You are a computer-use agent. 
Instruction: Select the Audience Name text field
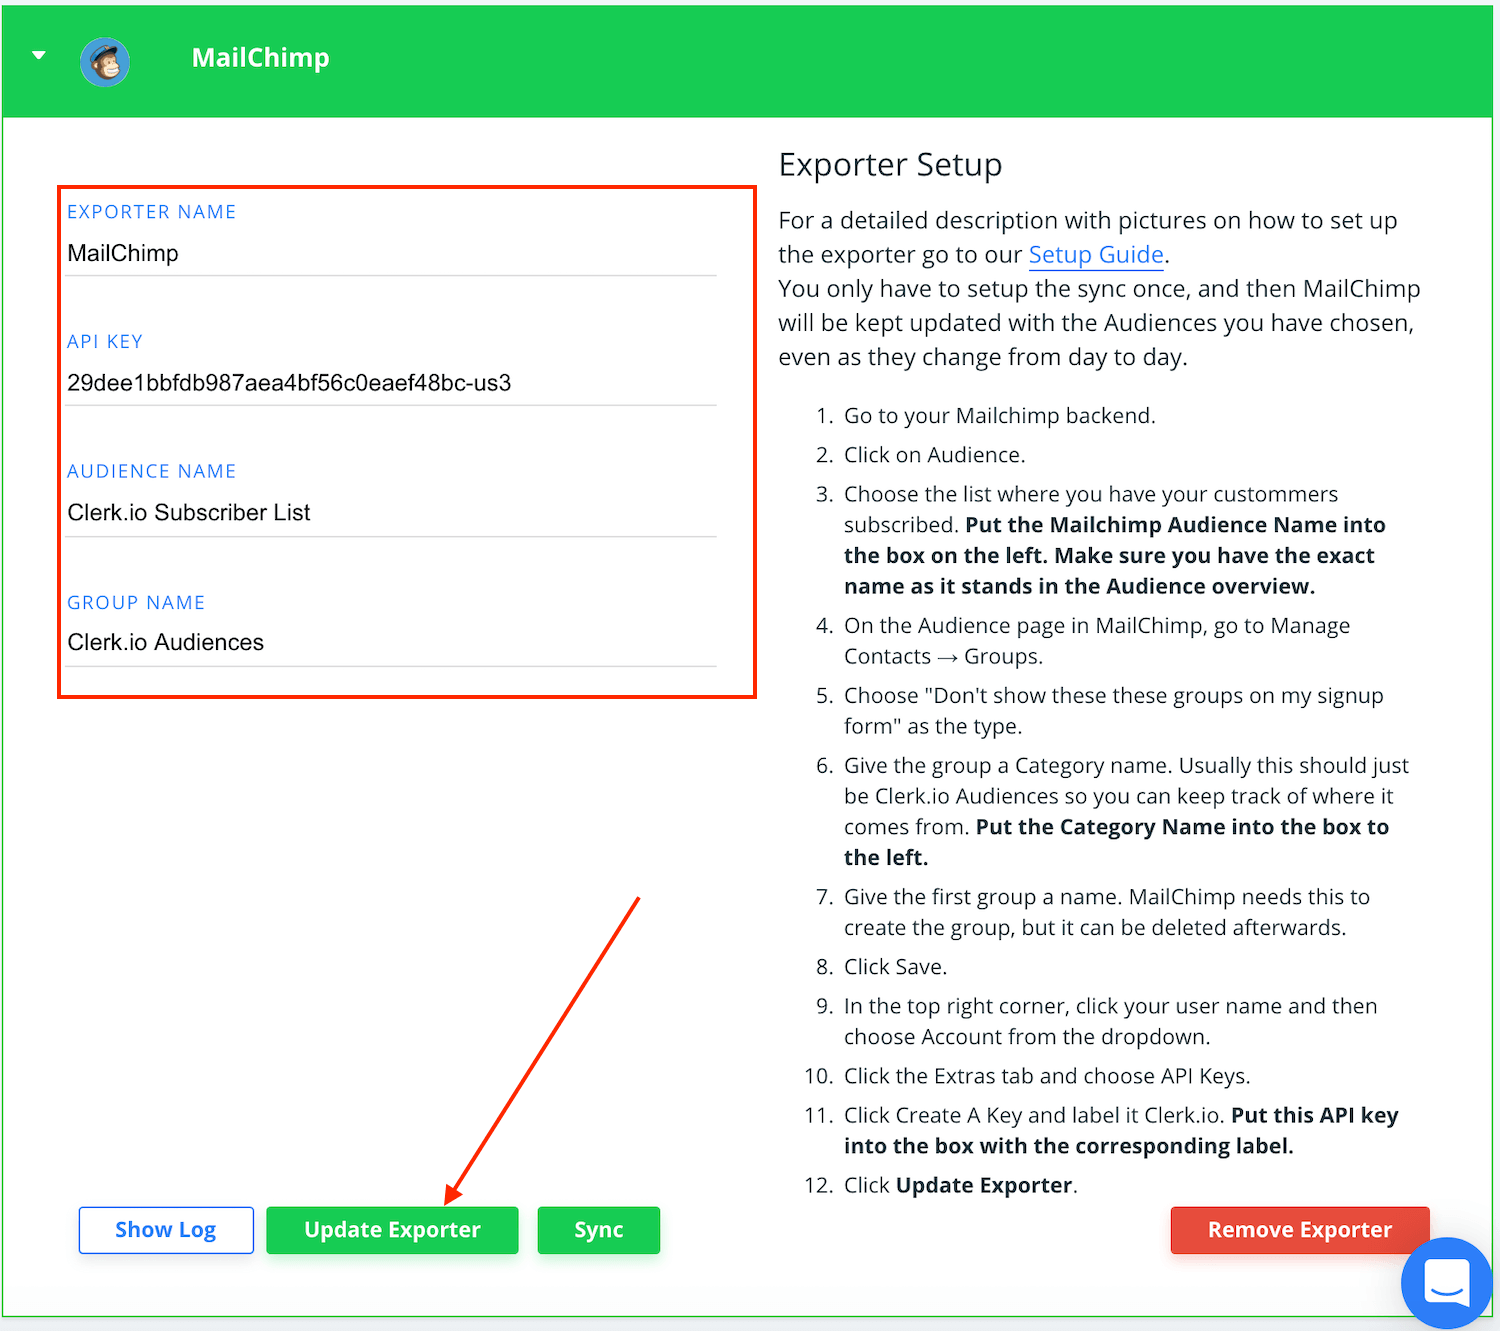coord(390,513)
